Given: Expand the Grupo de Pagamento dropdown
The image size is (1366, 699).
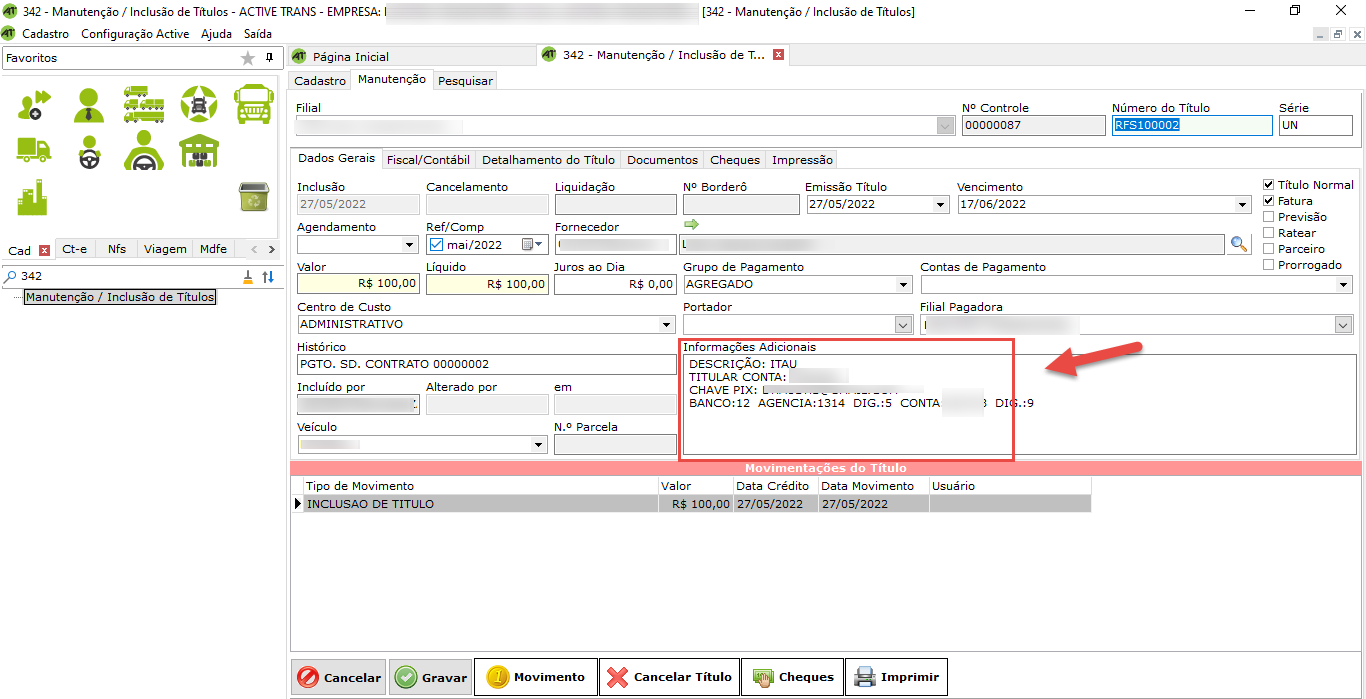Looking at the screenshot, I should coord(904,285).
